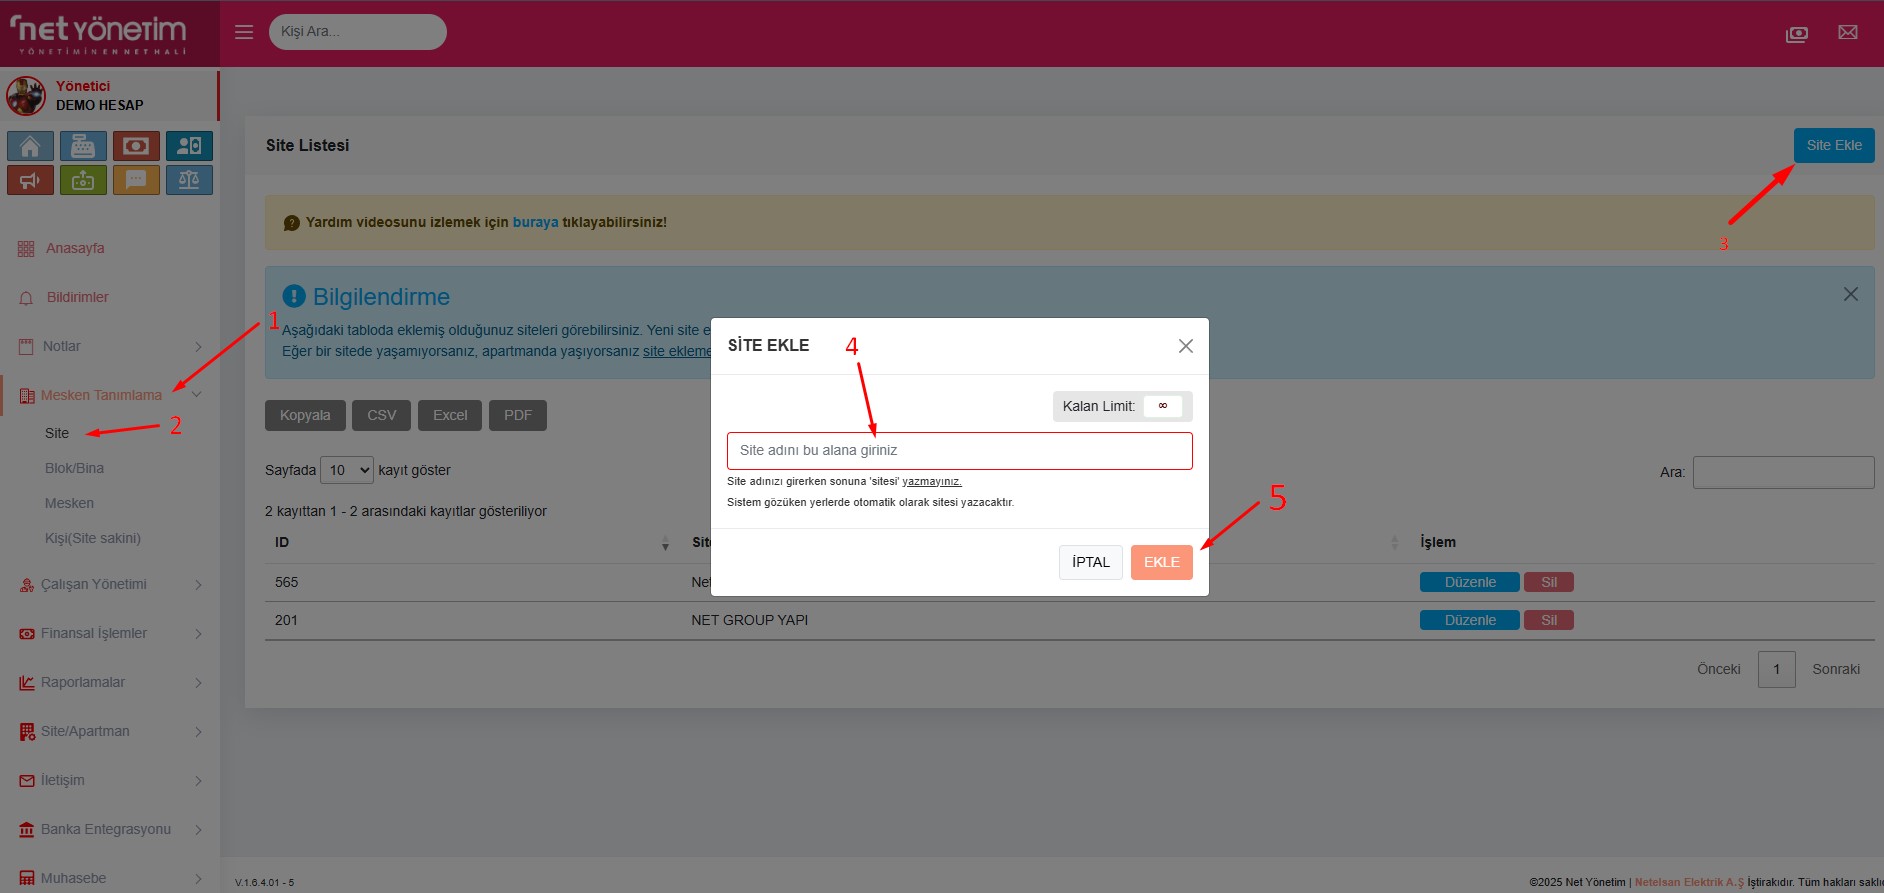Click the Yönetici profile avatar
The image size is (1884, 893).
pos(26,96)
